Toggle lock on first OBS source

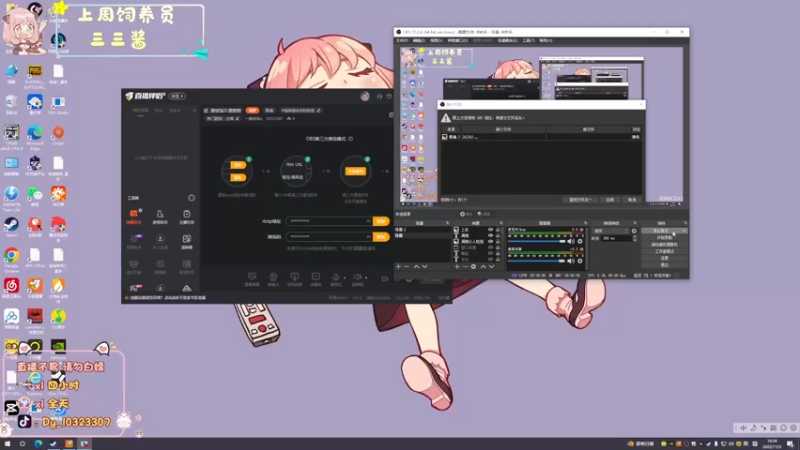click(x=498, y=230)
